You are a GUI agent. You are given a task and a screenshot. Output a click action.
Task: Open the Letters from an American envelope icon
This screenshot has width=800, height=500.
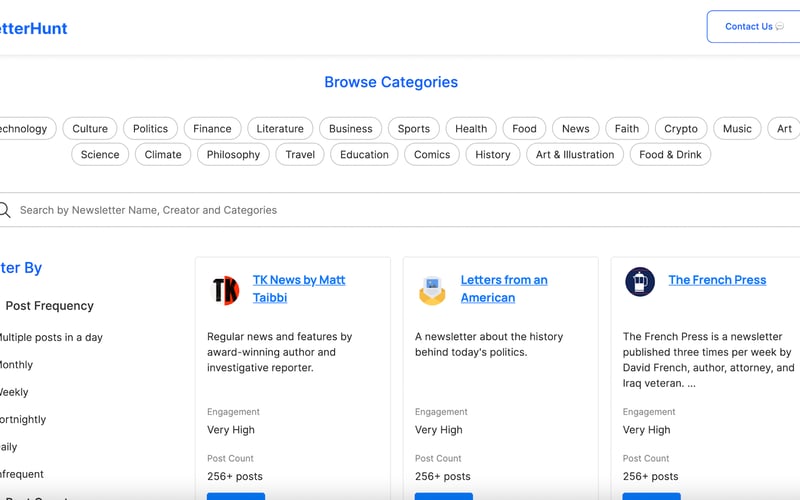(x=432, y=290)
